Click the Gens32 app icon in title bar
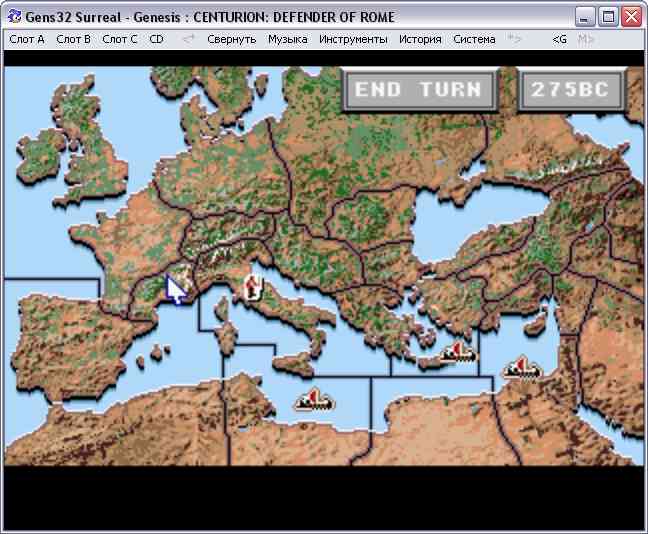 (x=14, y=17)
